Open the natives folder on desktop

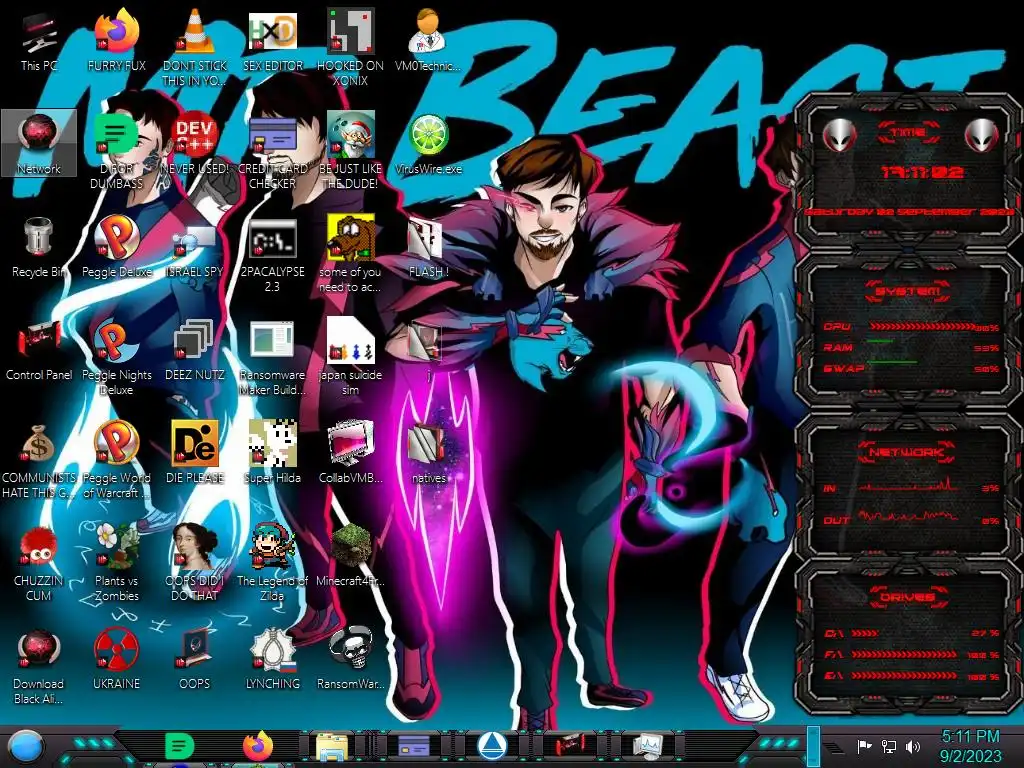(x=428, y=452)
